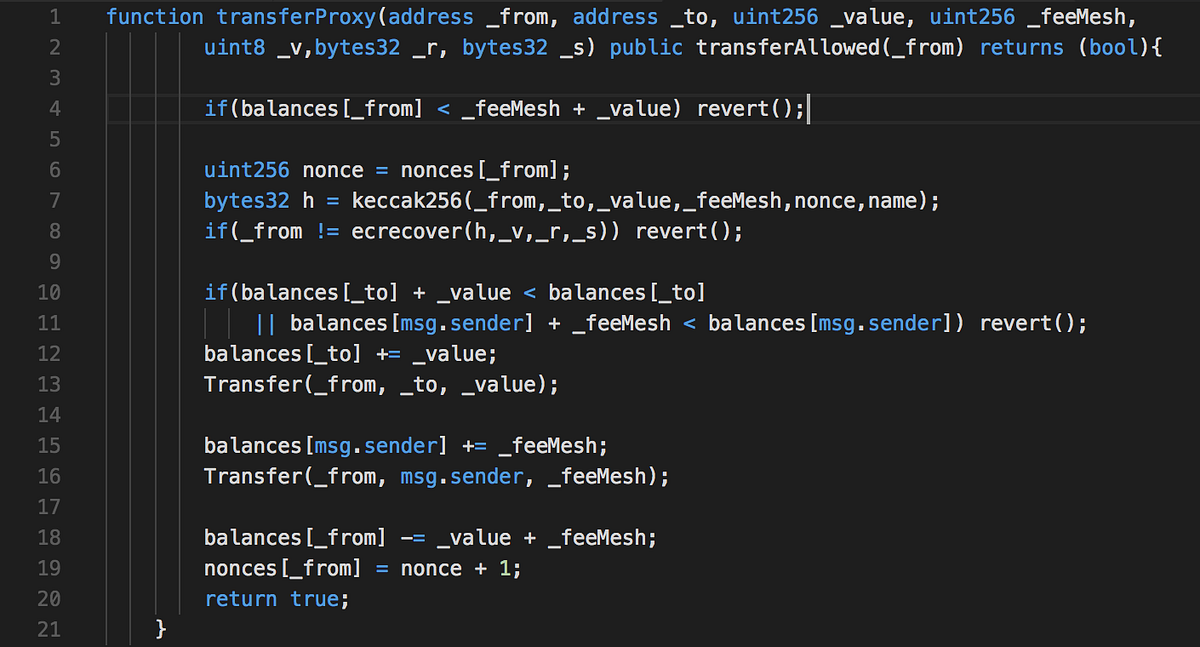Click 'nonces[_from];' on line 6

tap(486, 170)
